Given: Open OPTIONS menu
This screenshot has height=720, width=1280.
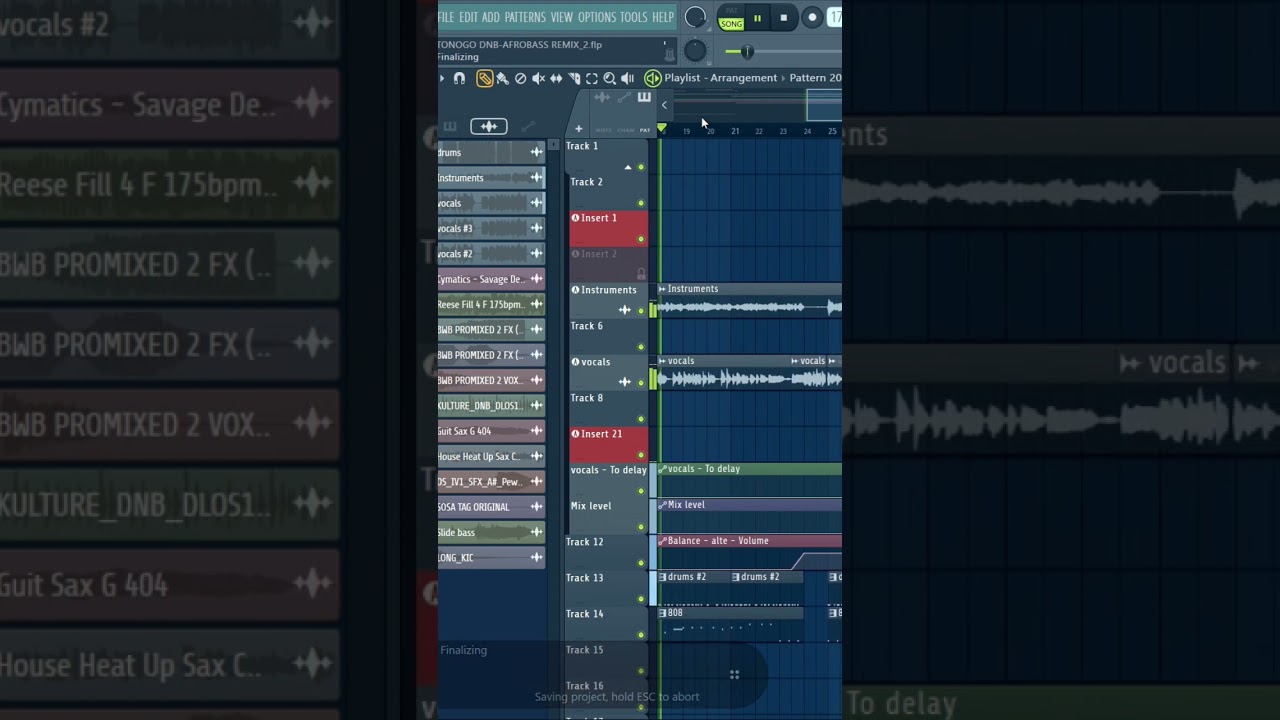Looking at the screenshot, I should (597, 17).
